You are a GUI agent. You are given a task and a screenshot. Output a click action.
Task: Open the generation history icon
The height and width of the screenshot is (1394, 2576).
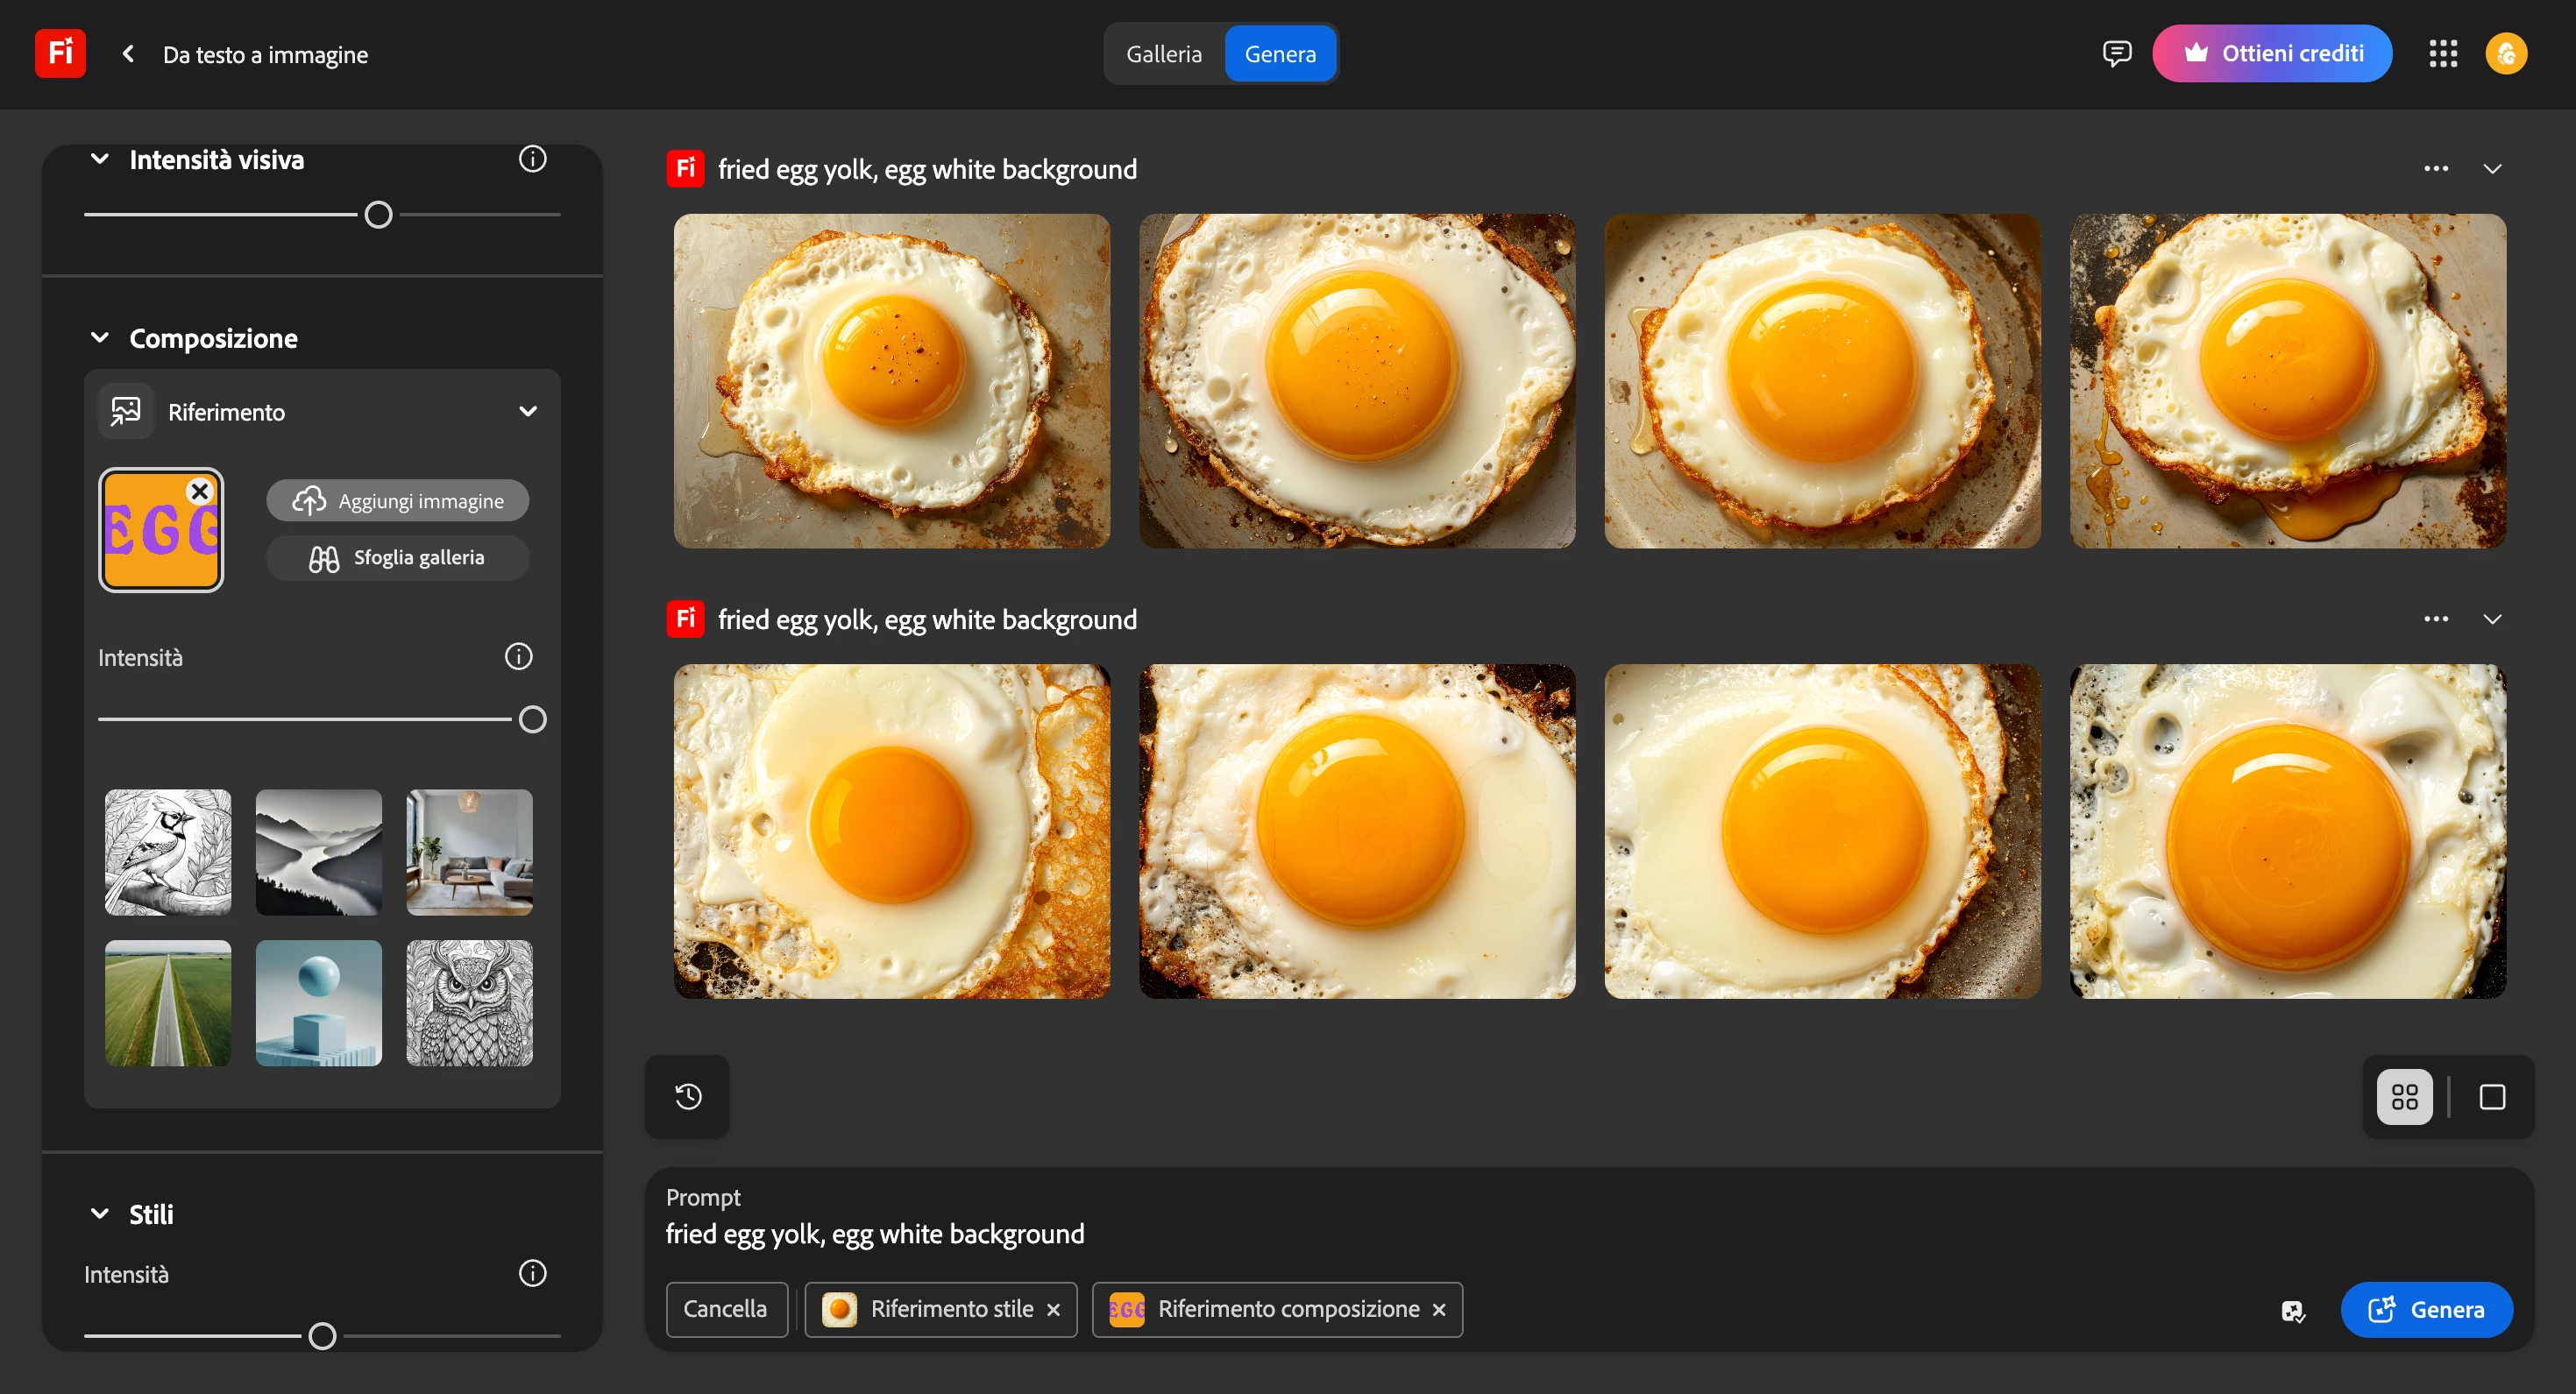point(688,1097)
